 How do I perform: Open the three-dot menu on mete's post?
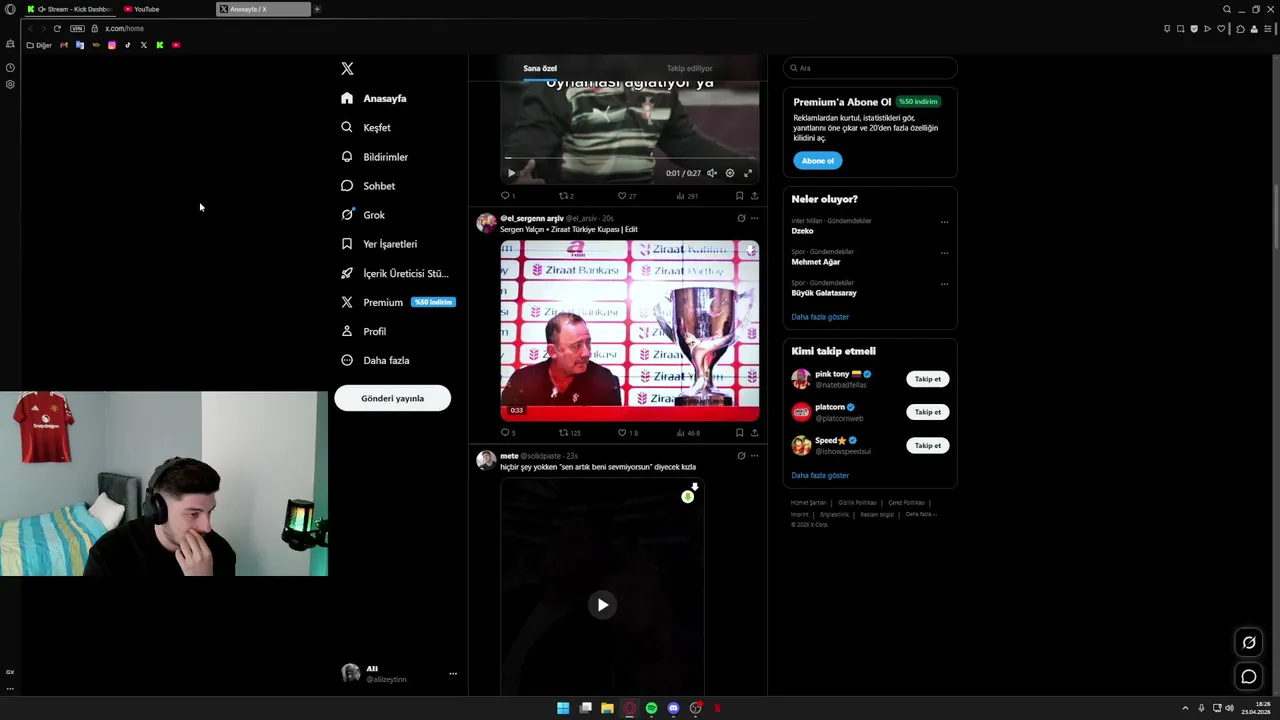click(x=754, y=456)
